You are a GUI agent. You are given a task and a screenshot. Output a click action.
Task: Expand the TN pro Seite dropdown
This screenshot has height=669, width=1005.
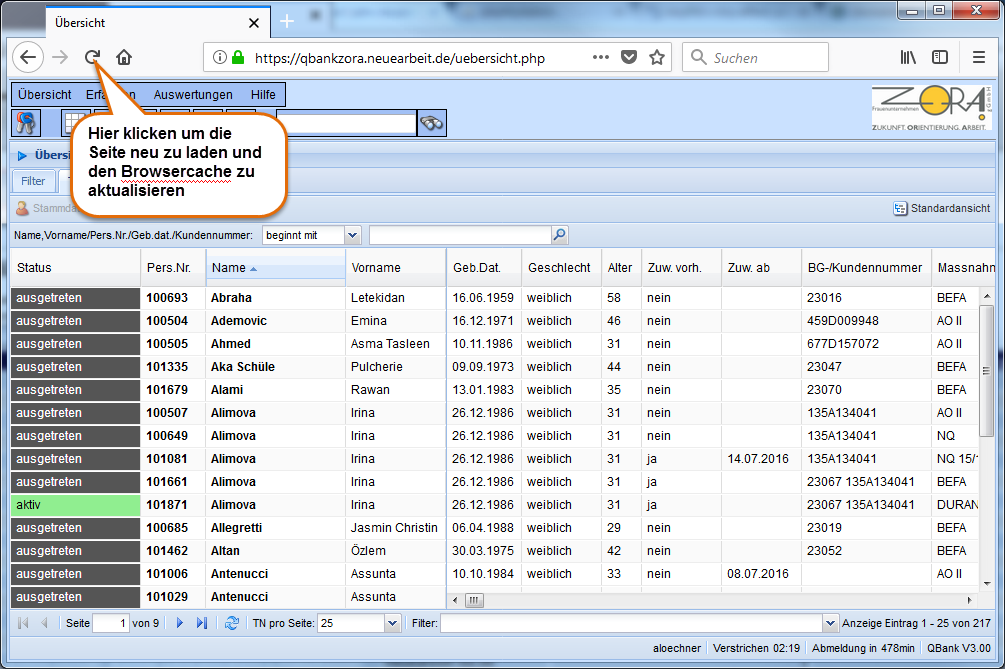click(392, 623)
